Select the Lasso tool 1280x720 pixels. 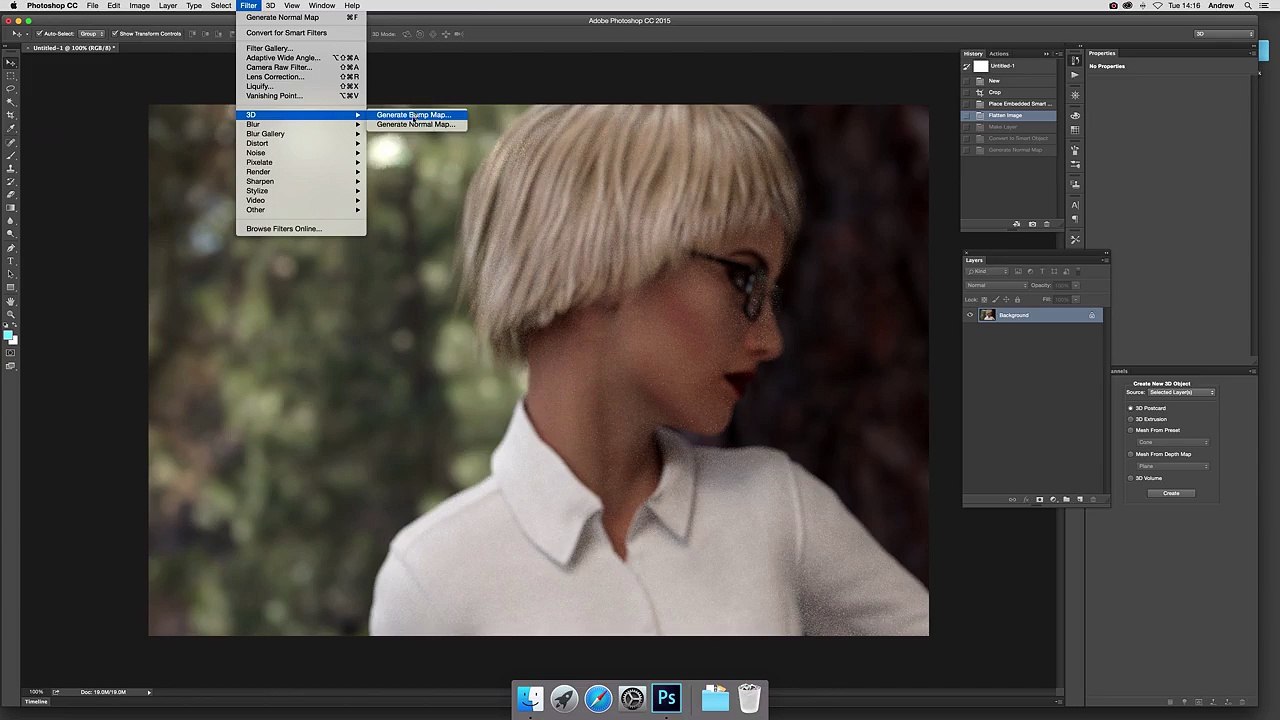11,89
